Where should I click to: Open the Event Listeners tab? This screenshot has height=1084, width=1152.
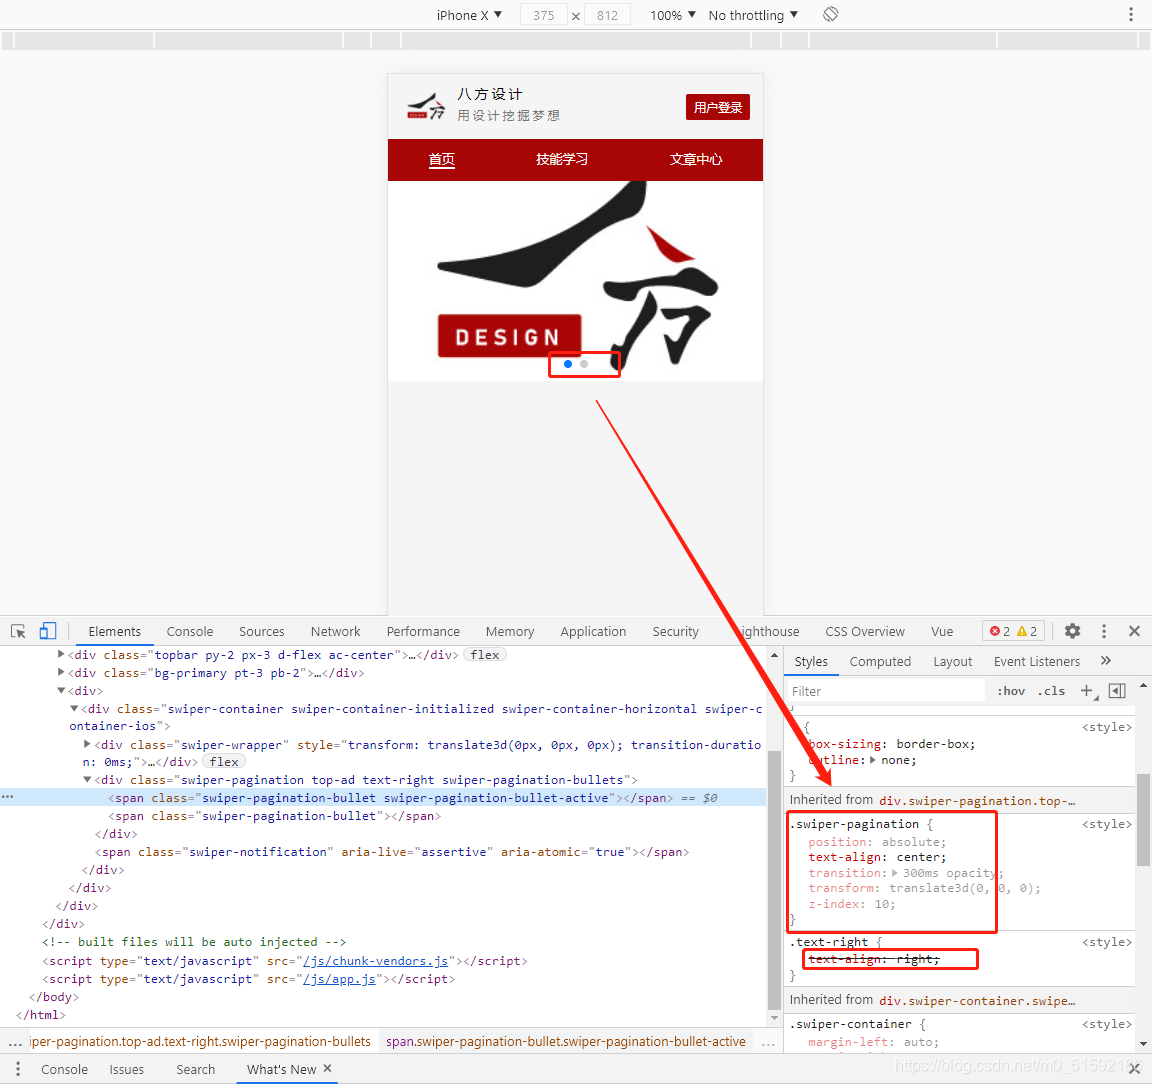[x=1037, y=661]
